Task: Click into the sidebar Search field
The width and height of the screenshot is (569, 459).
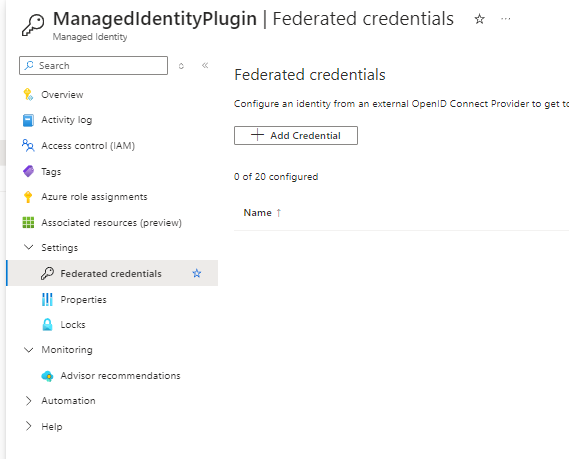Action: pyautogui.click(x=93, y=66)
